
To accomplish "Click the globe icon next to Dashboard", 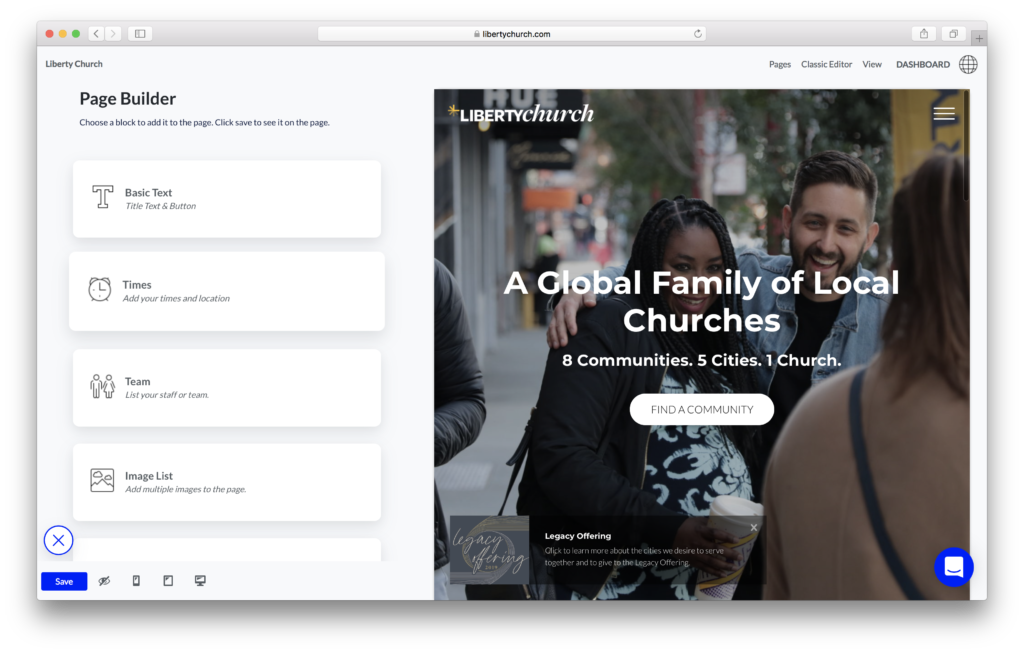I will click(x=968, y=64).
